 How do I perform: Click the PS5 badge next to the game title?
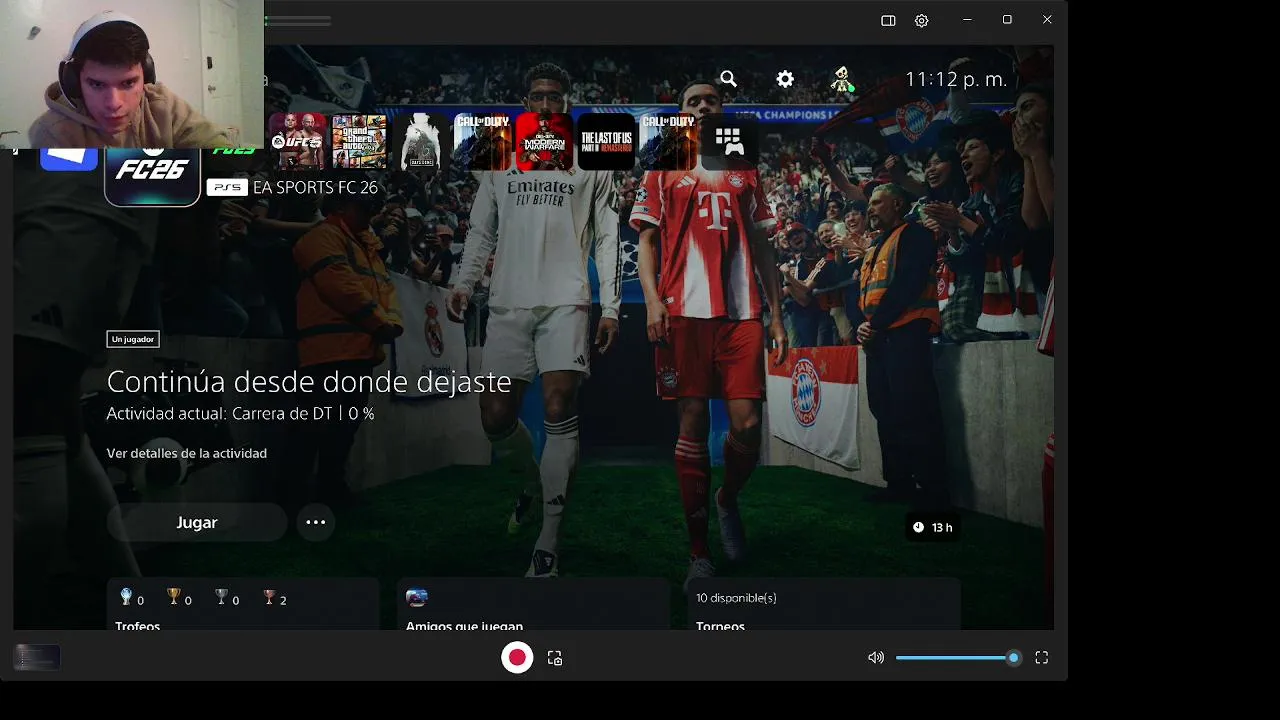pyautogui.click(x=227, y=187)
